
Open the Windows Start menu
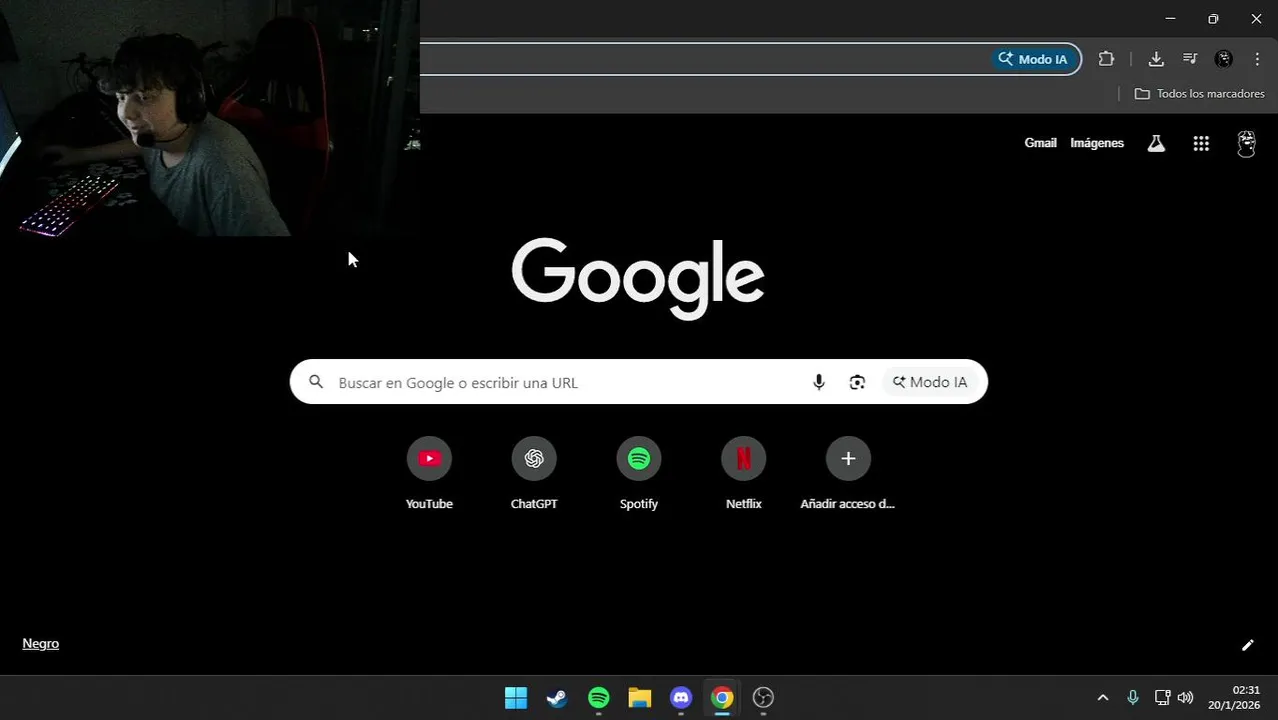pyautogui.click(x=516, y=698)
